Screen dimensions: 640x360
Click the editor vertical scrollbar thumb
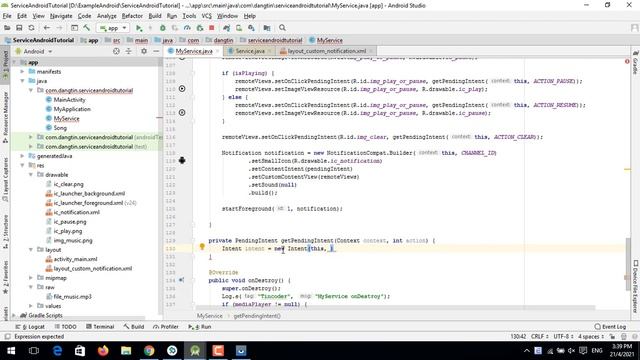point(627,263)
